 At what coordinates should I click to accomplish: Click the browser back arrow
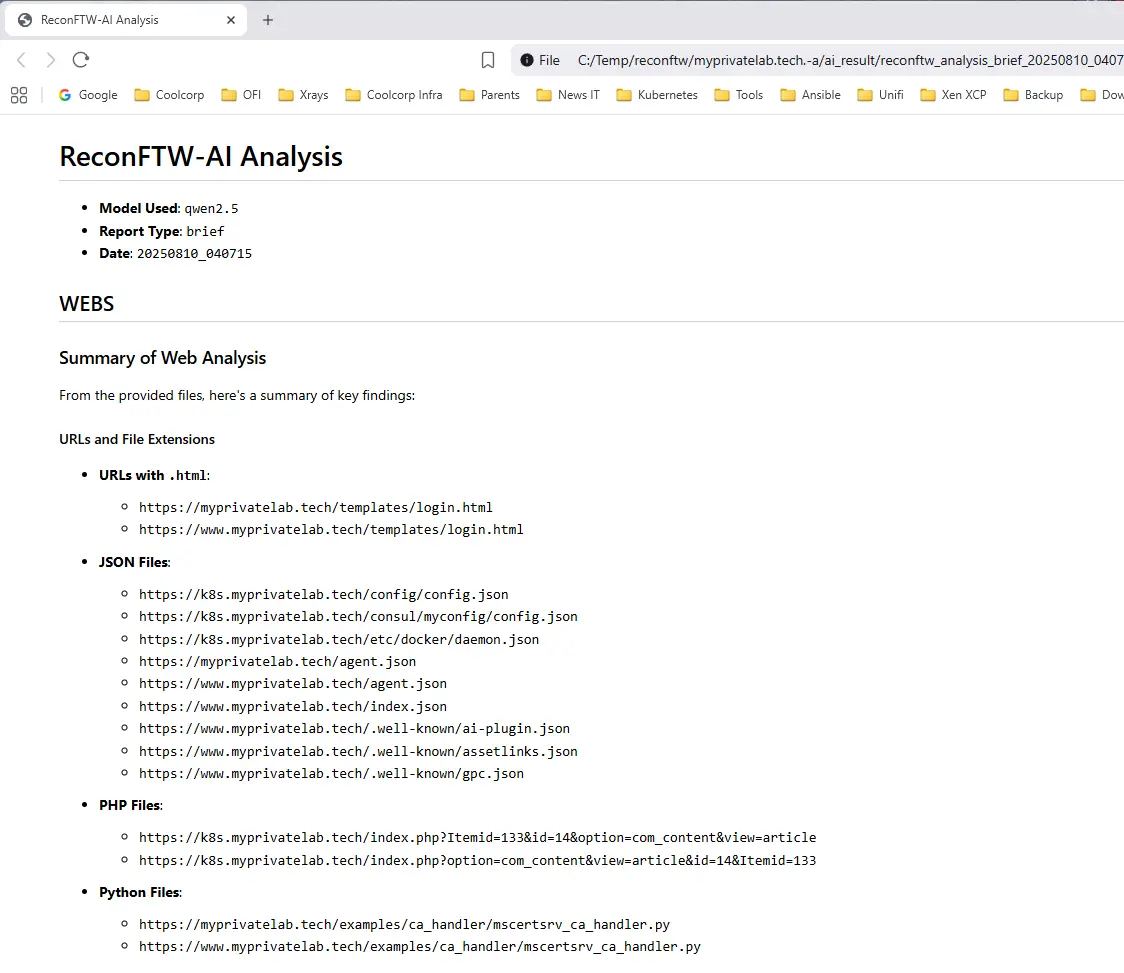(21, 60)
